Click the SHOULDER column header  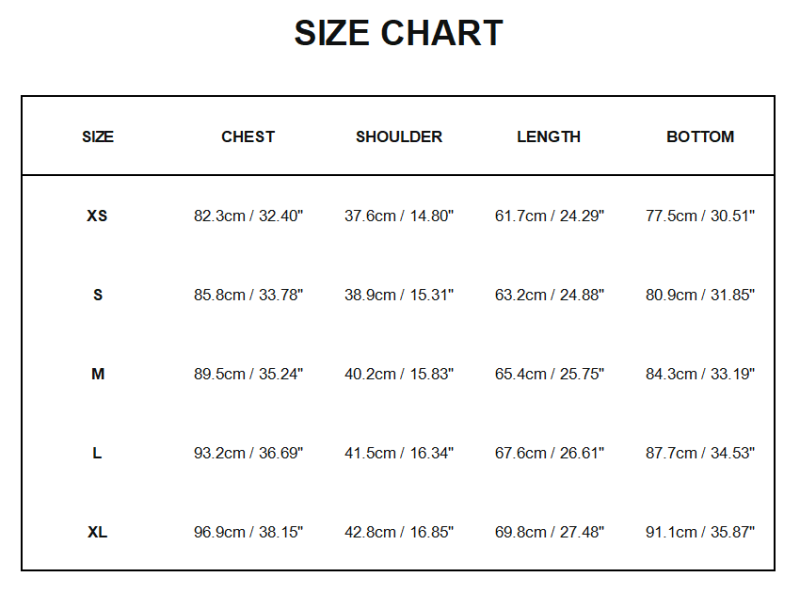399,137
